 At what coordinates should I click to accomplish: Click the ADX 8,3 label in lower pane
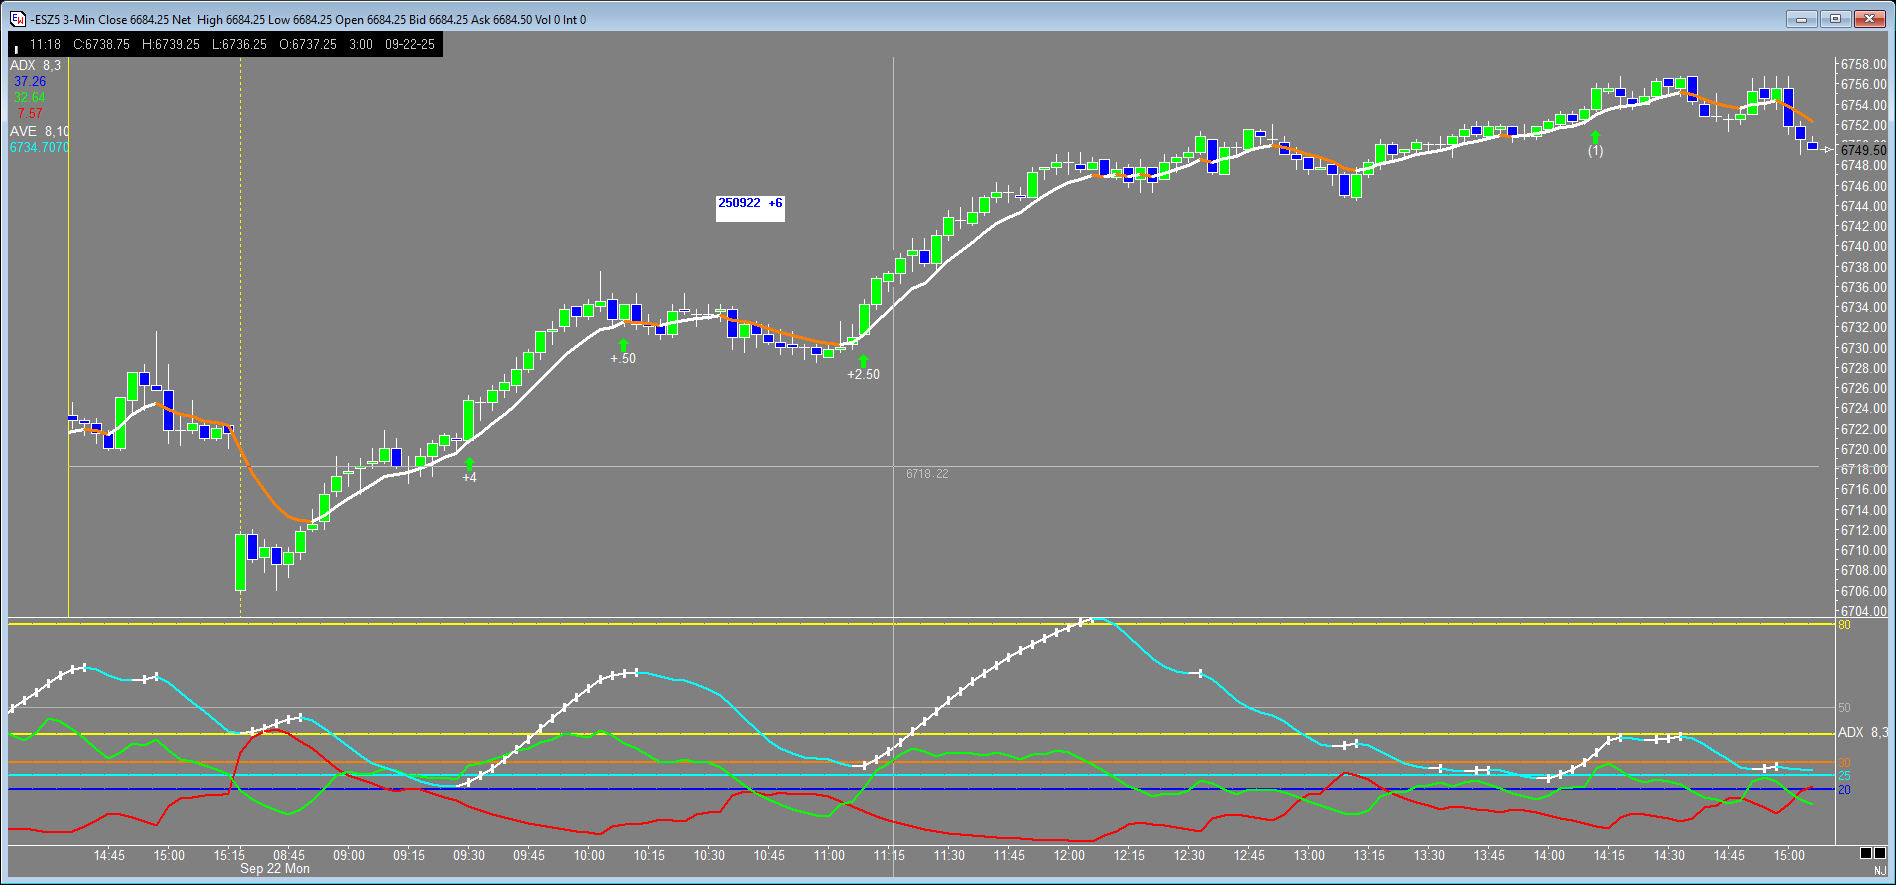(x=1862, y=733)
